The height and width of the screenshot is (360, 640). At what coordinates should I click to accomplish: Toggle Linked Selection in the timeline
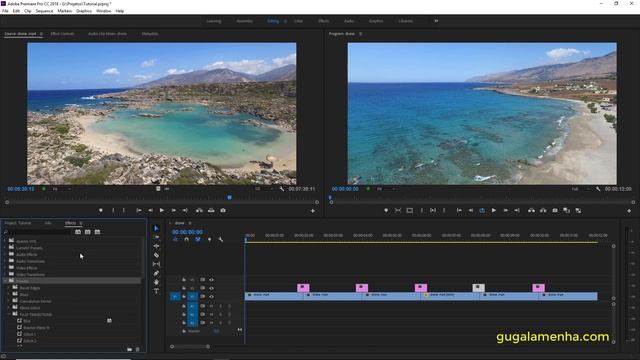pos(198,239)
